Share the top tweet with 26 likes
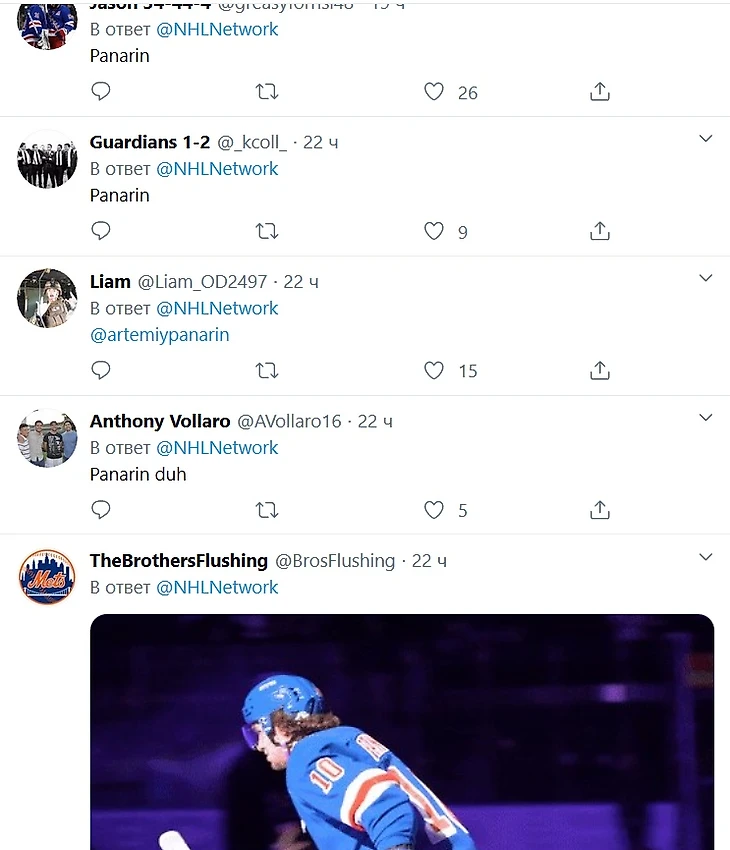 [600, 92]
